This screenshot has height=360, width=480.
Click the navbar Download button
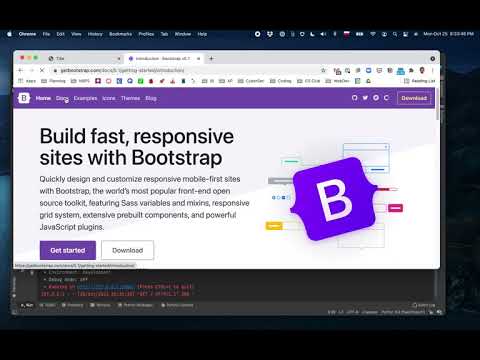coord(414,98)
